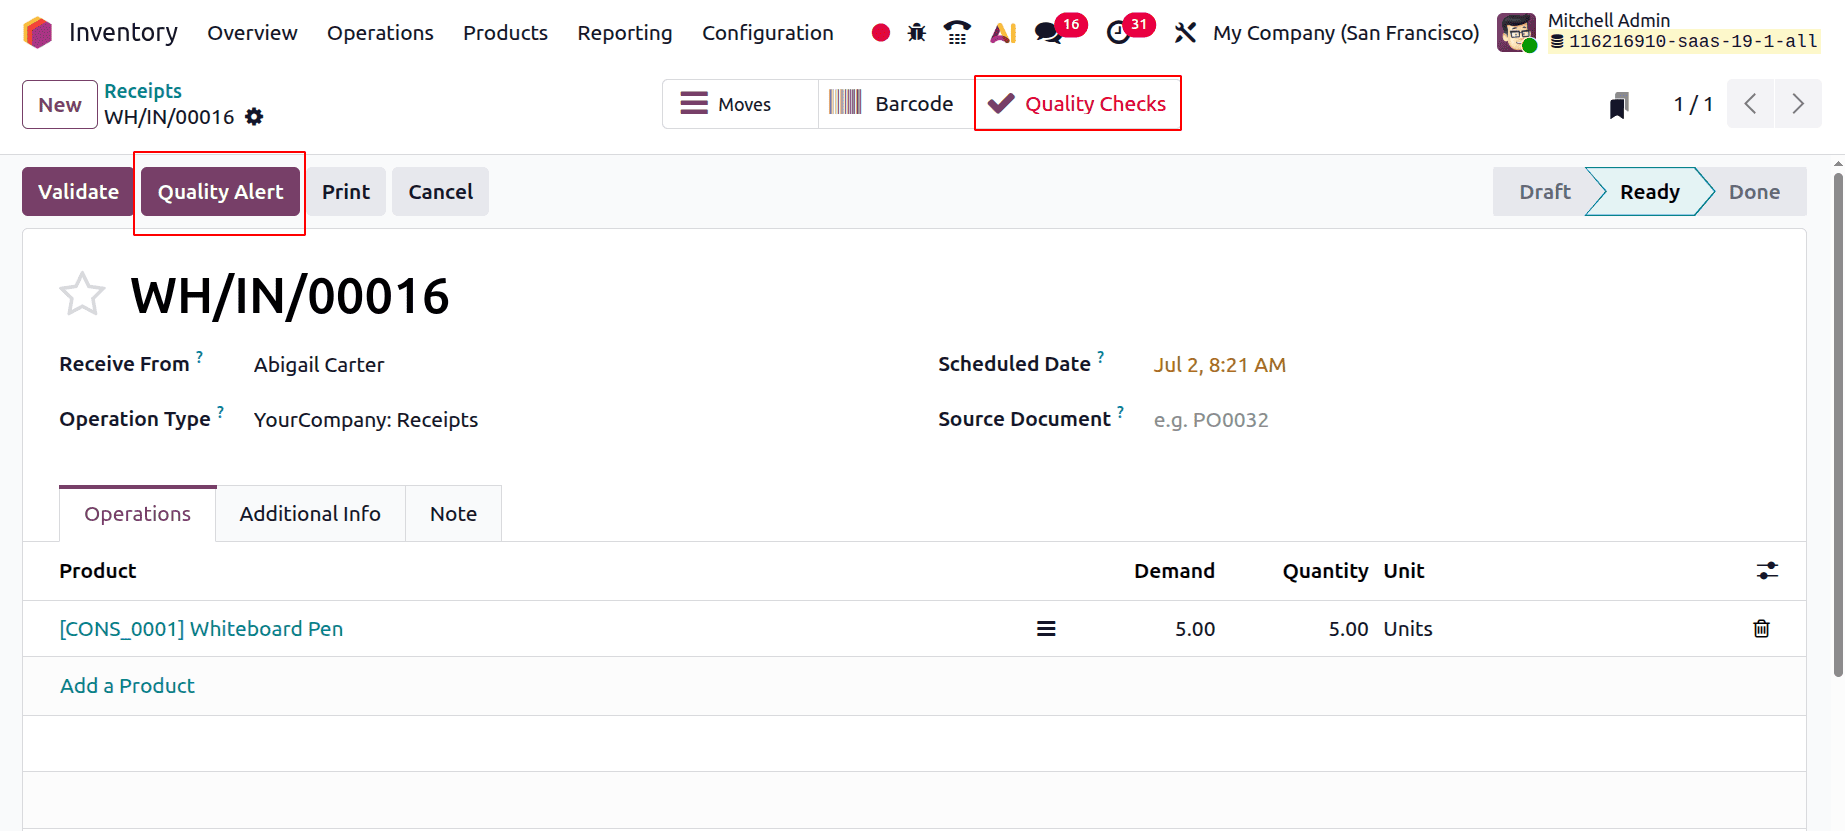This screenshot has width=1845, height=831.
Task: Go back to Receipts breadcrumb
Action: (143, 91)
